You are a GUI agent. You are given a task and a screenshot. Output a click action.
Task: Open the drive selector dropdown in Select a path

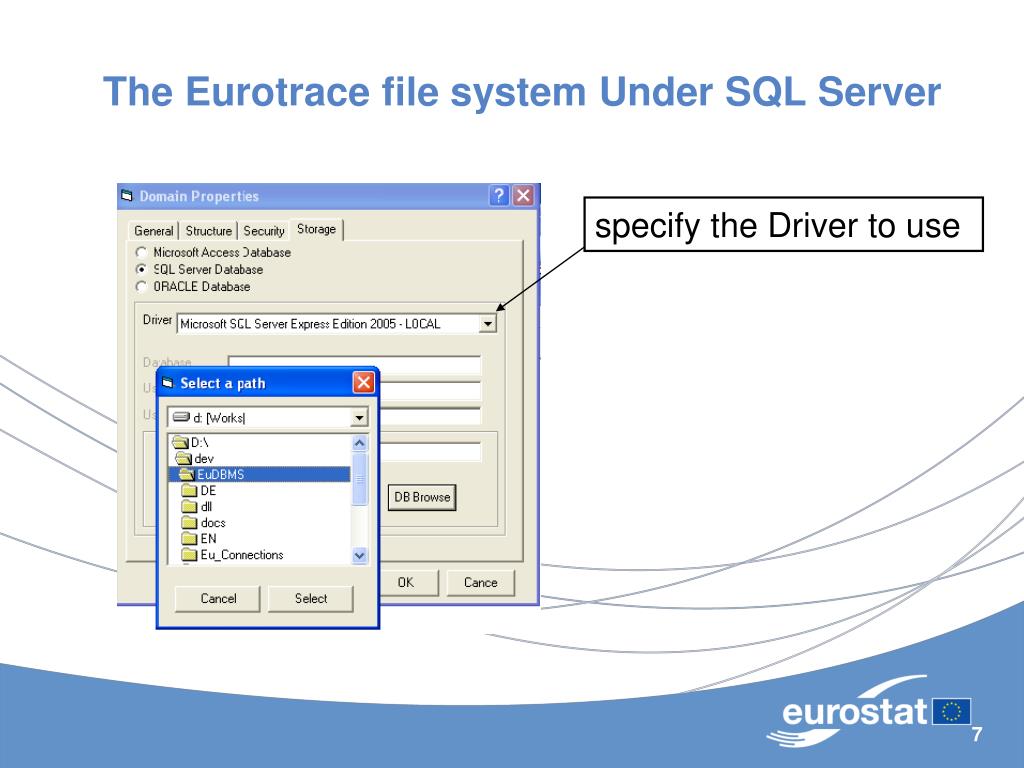pos(359,417)
